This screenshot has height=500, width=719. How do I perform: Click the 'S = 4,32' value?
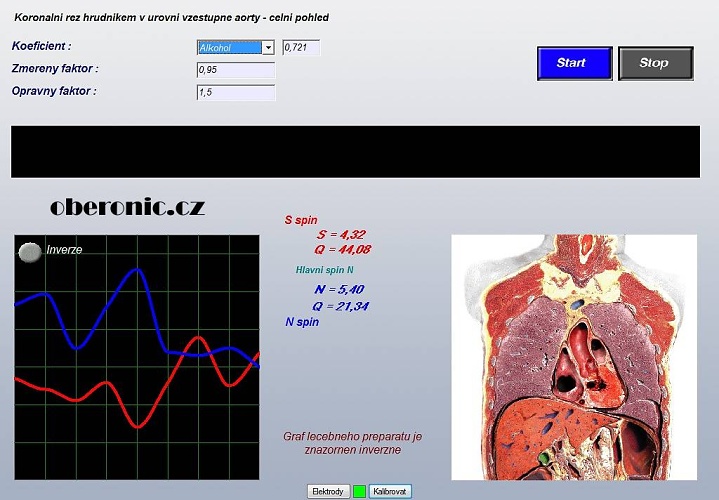click(341, 234)
